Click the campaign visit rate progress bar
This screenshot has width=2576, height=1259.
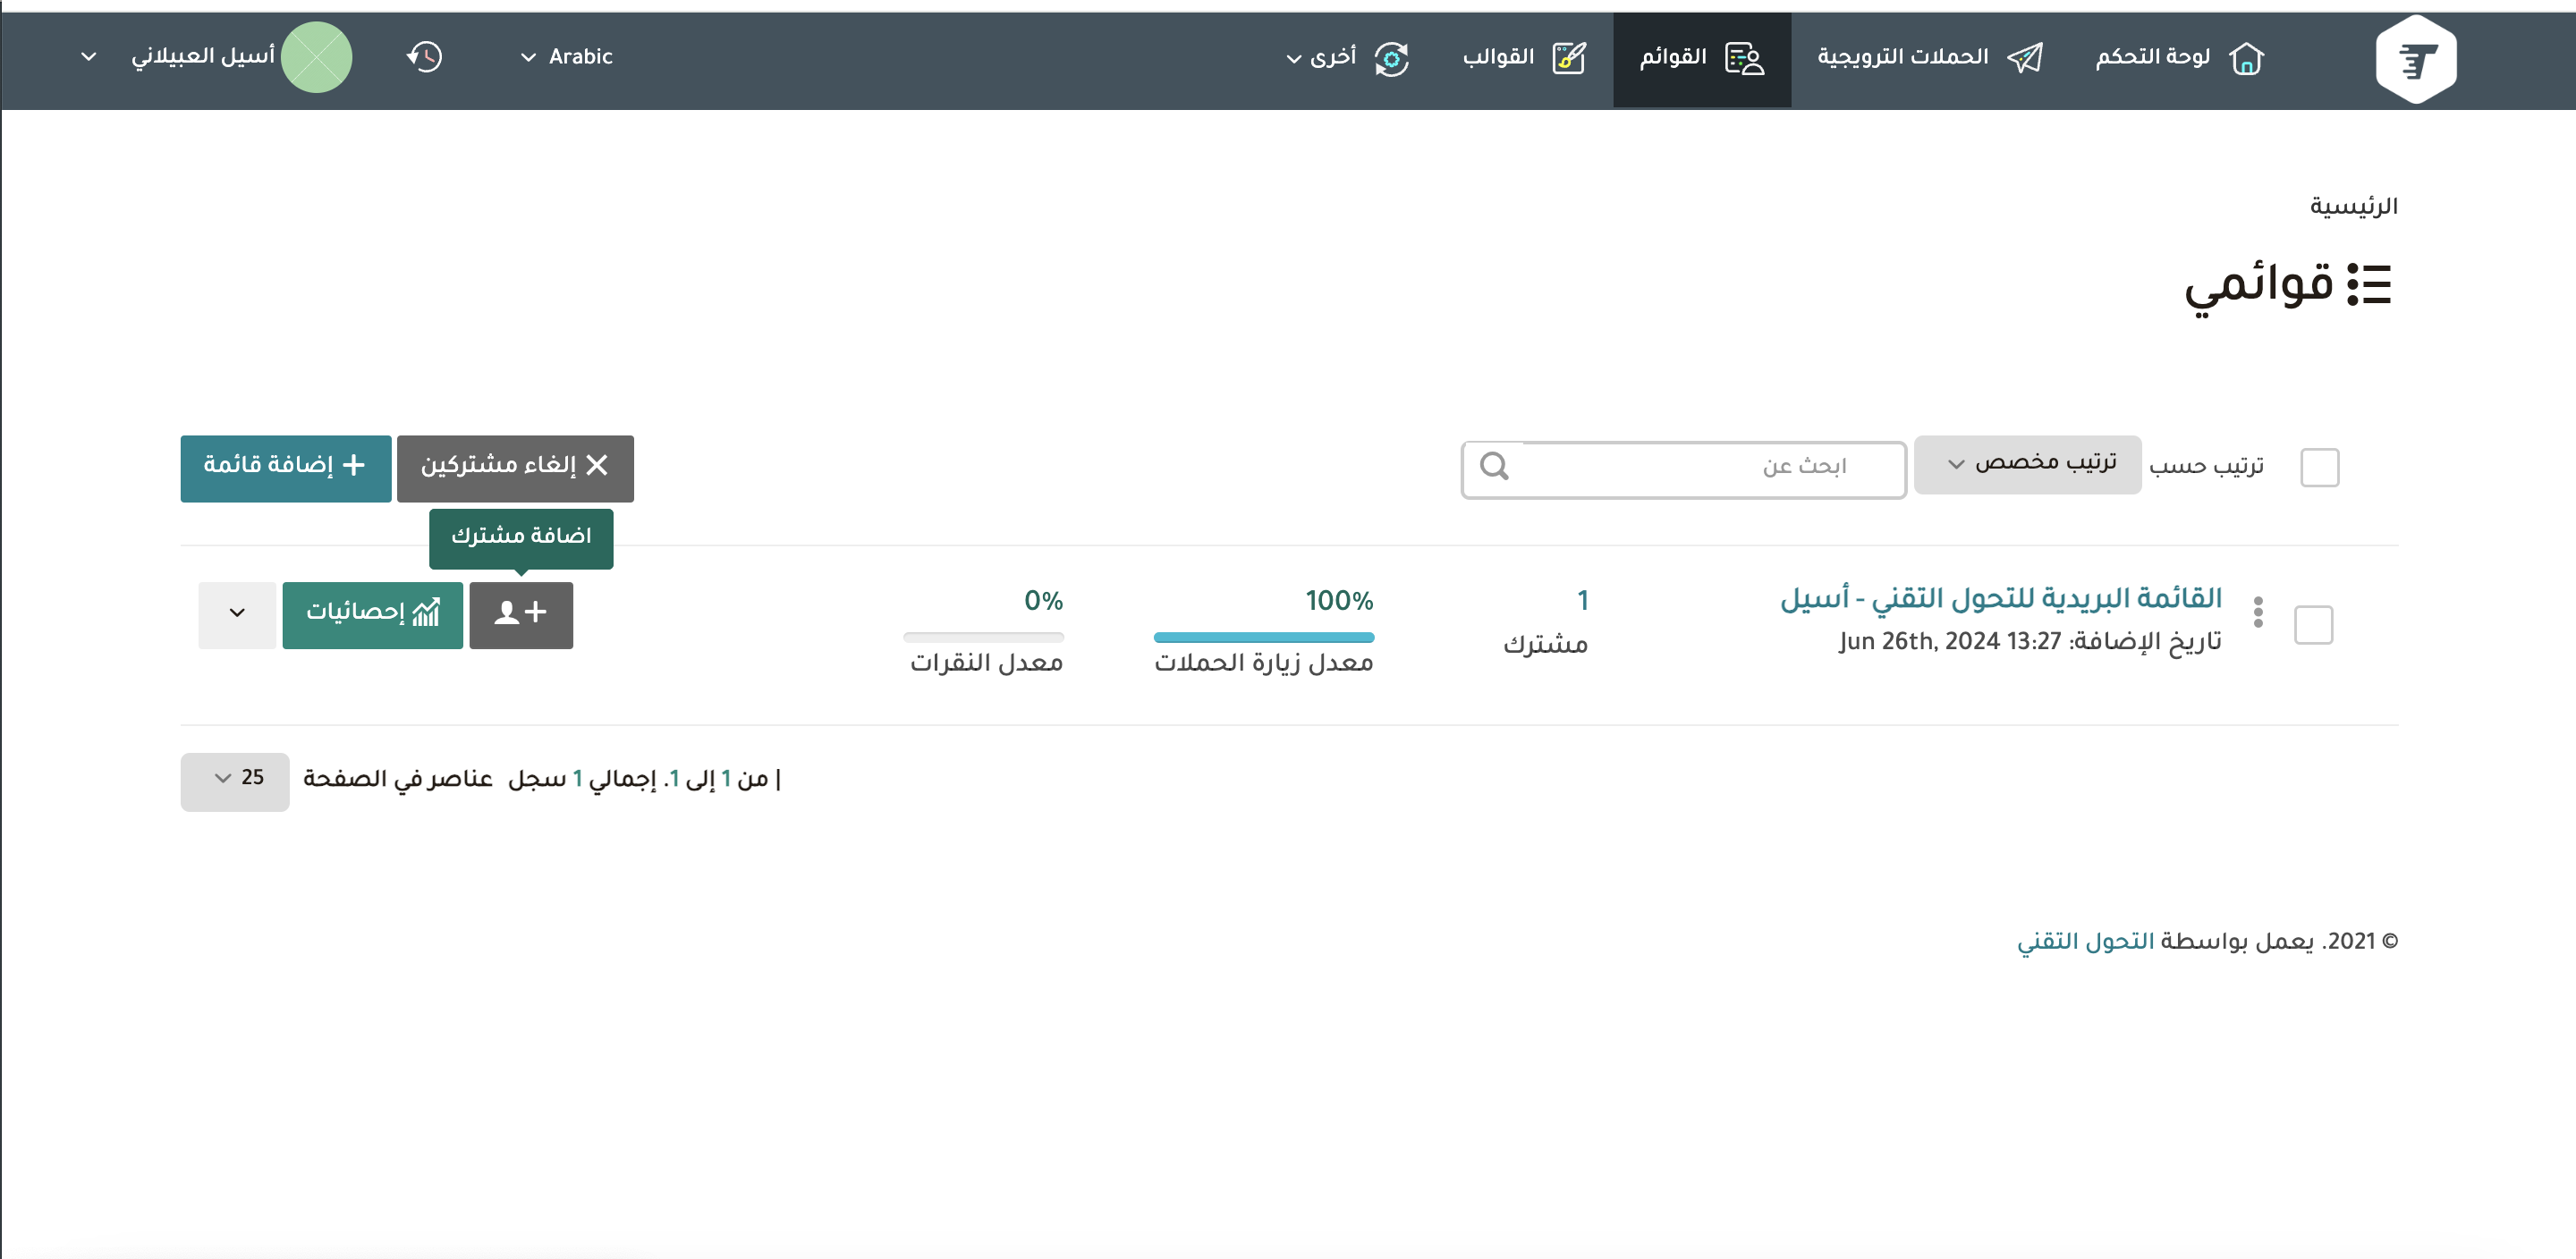tap(1263, 637)
